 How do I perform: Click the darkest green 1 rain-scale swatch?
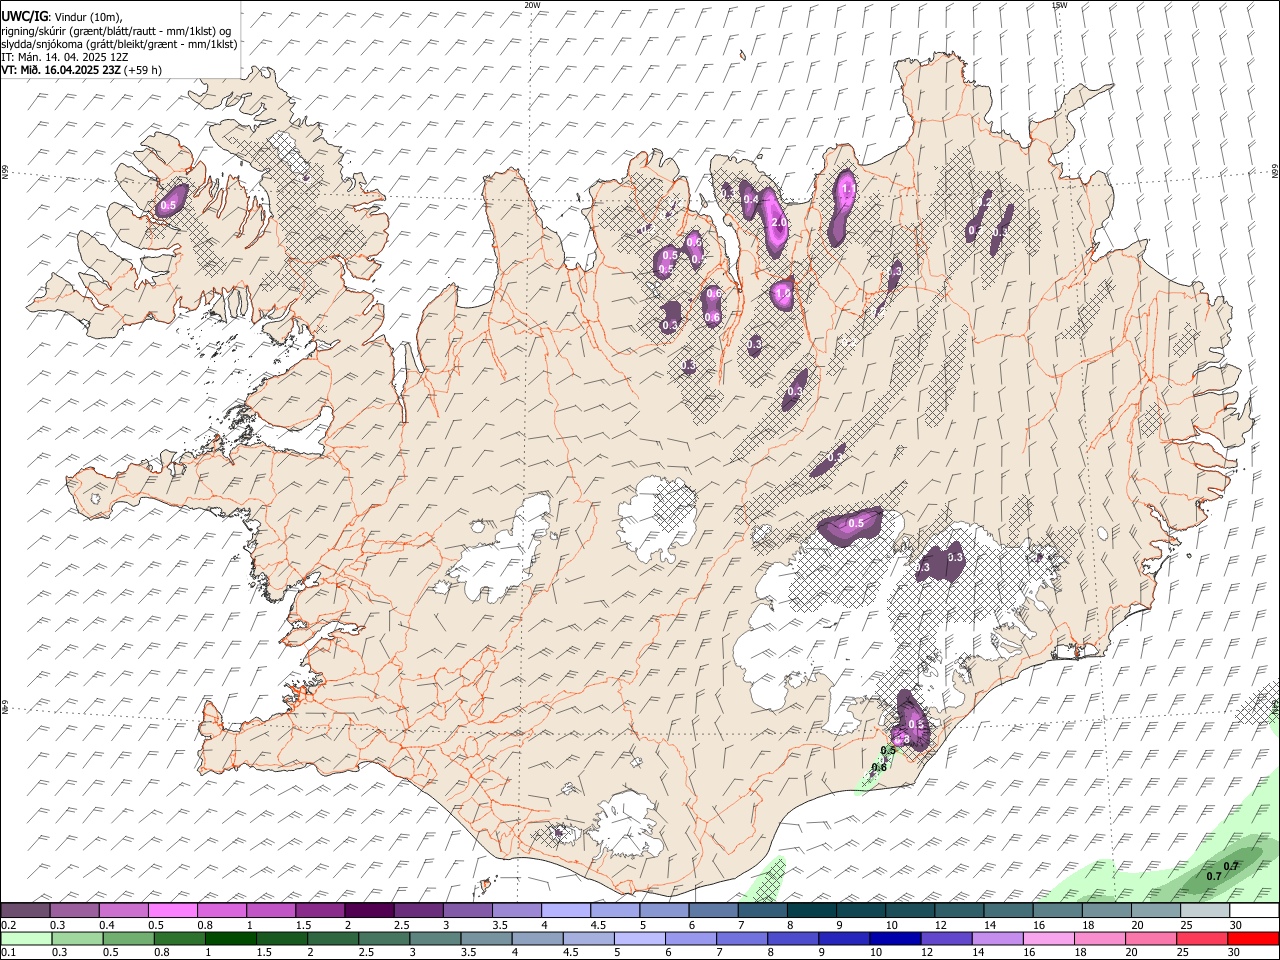pyautogui.click(x=231, y=939)
